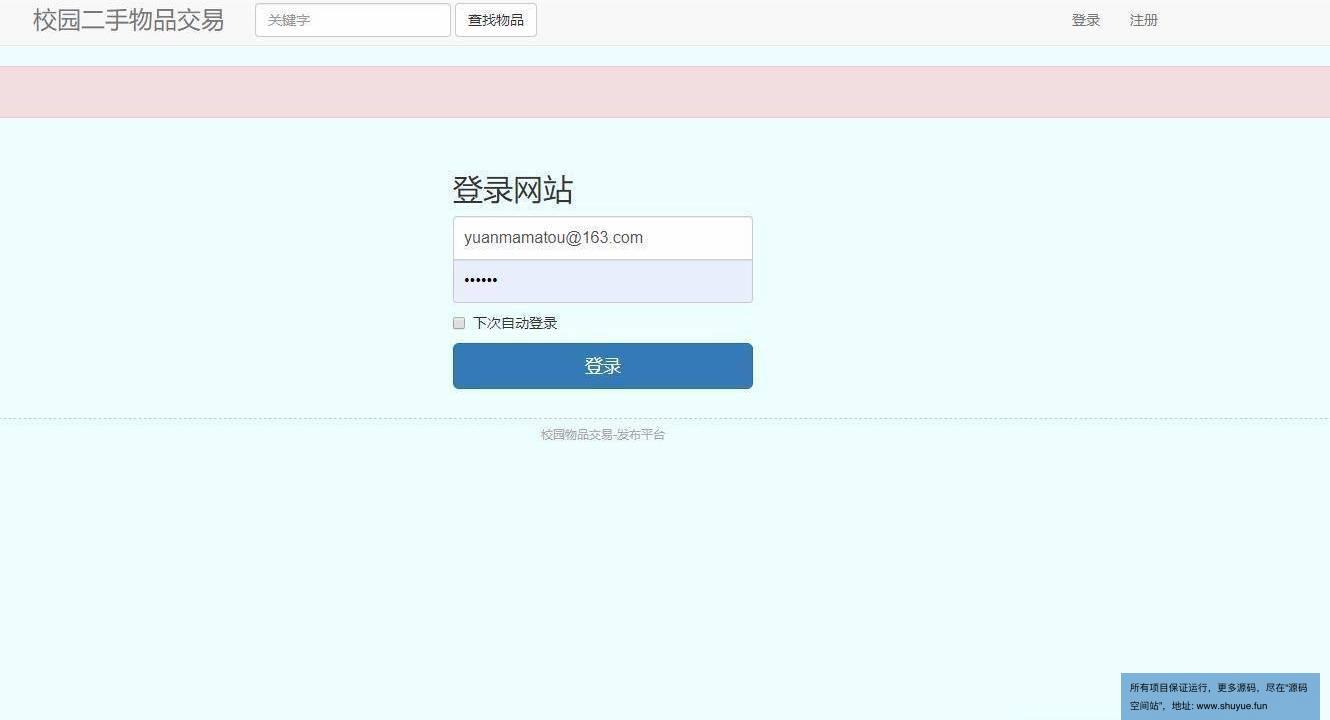Click the pale strip between navbar and banner
This screenshot has height=720, width=1330.
(x=664, y=56)
